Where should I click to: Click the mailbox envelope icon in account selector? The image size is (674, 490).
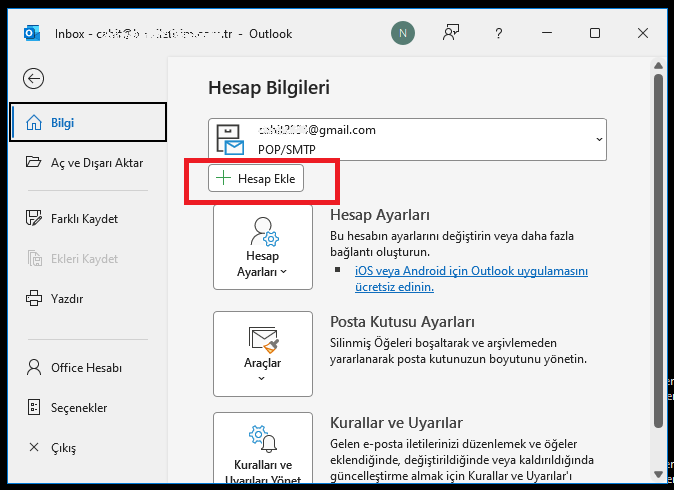pyautogui.click(x=230, y=140)
